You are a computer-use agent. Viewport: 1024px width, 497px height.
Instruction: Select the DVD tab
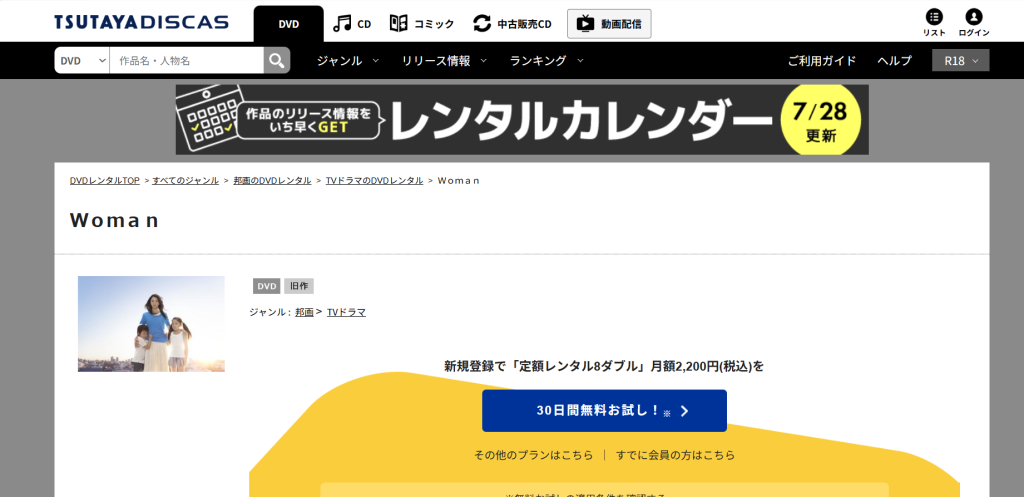(x=289, y=24)
